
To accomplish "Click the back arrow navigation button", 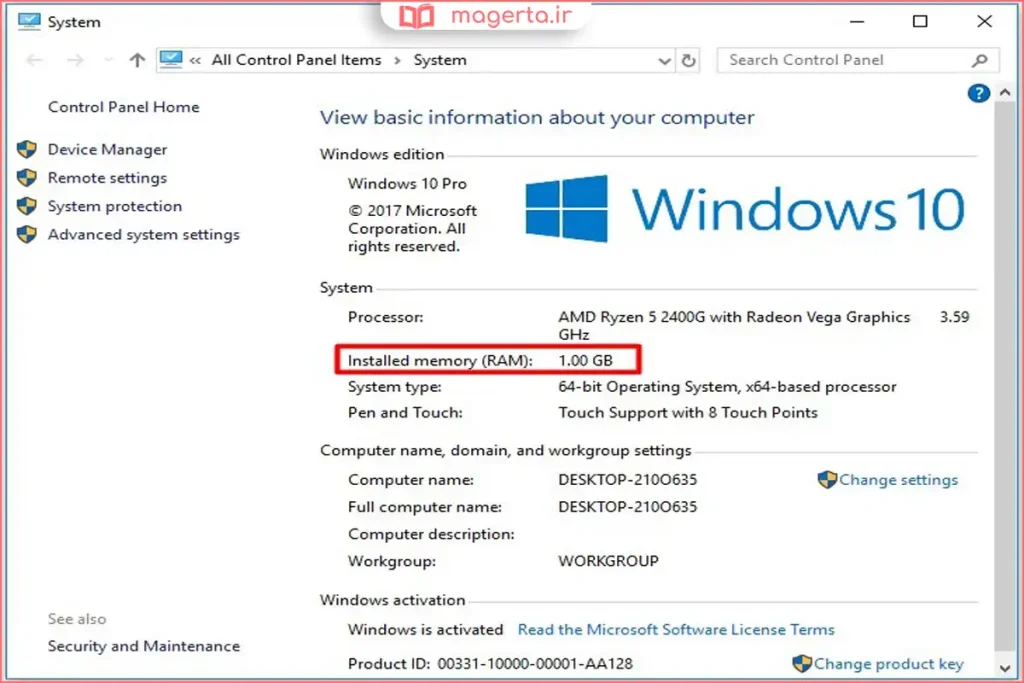I will pos(35,60).
